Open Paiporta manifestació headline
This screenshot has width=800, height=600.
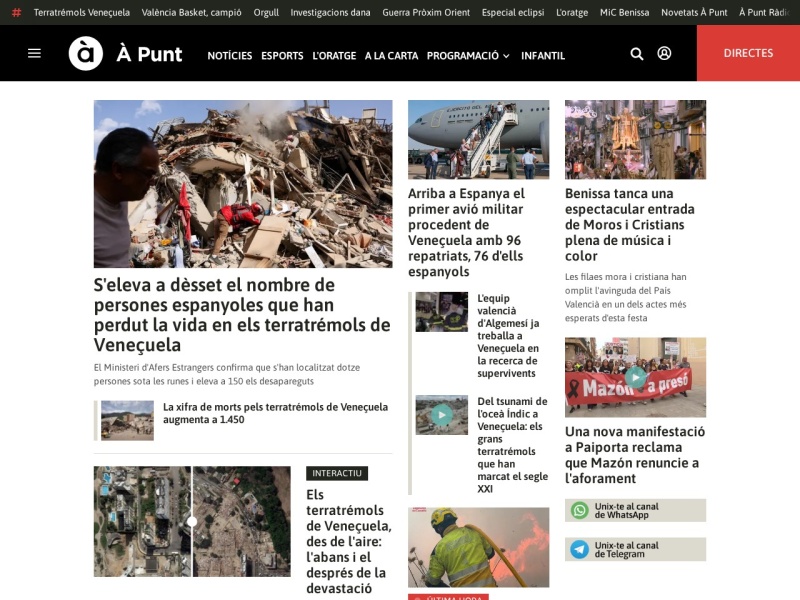click(x=635, y=455)
